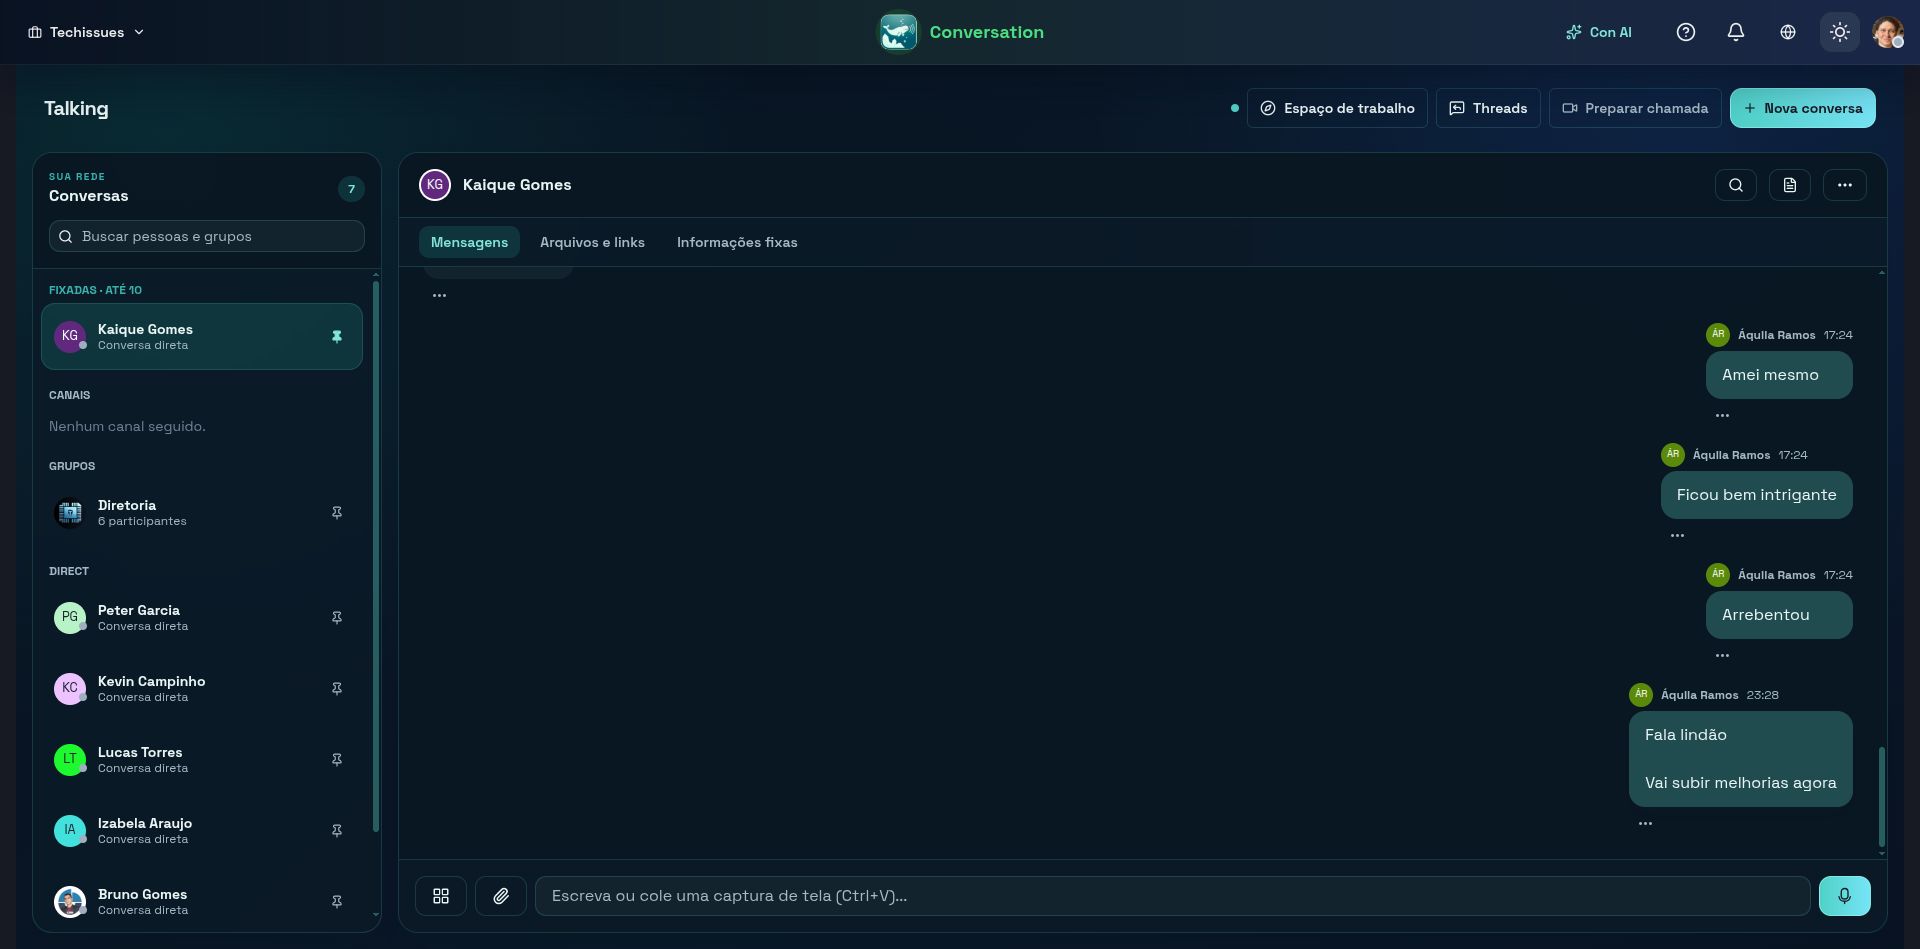Record voice message with microphone
Viewport: 1920px width, 949px height.
click(x=1845, y=896)
